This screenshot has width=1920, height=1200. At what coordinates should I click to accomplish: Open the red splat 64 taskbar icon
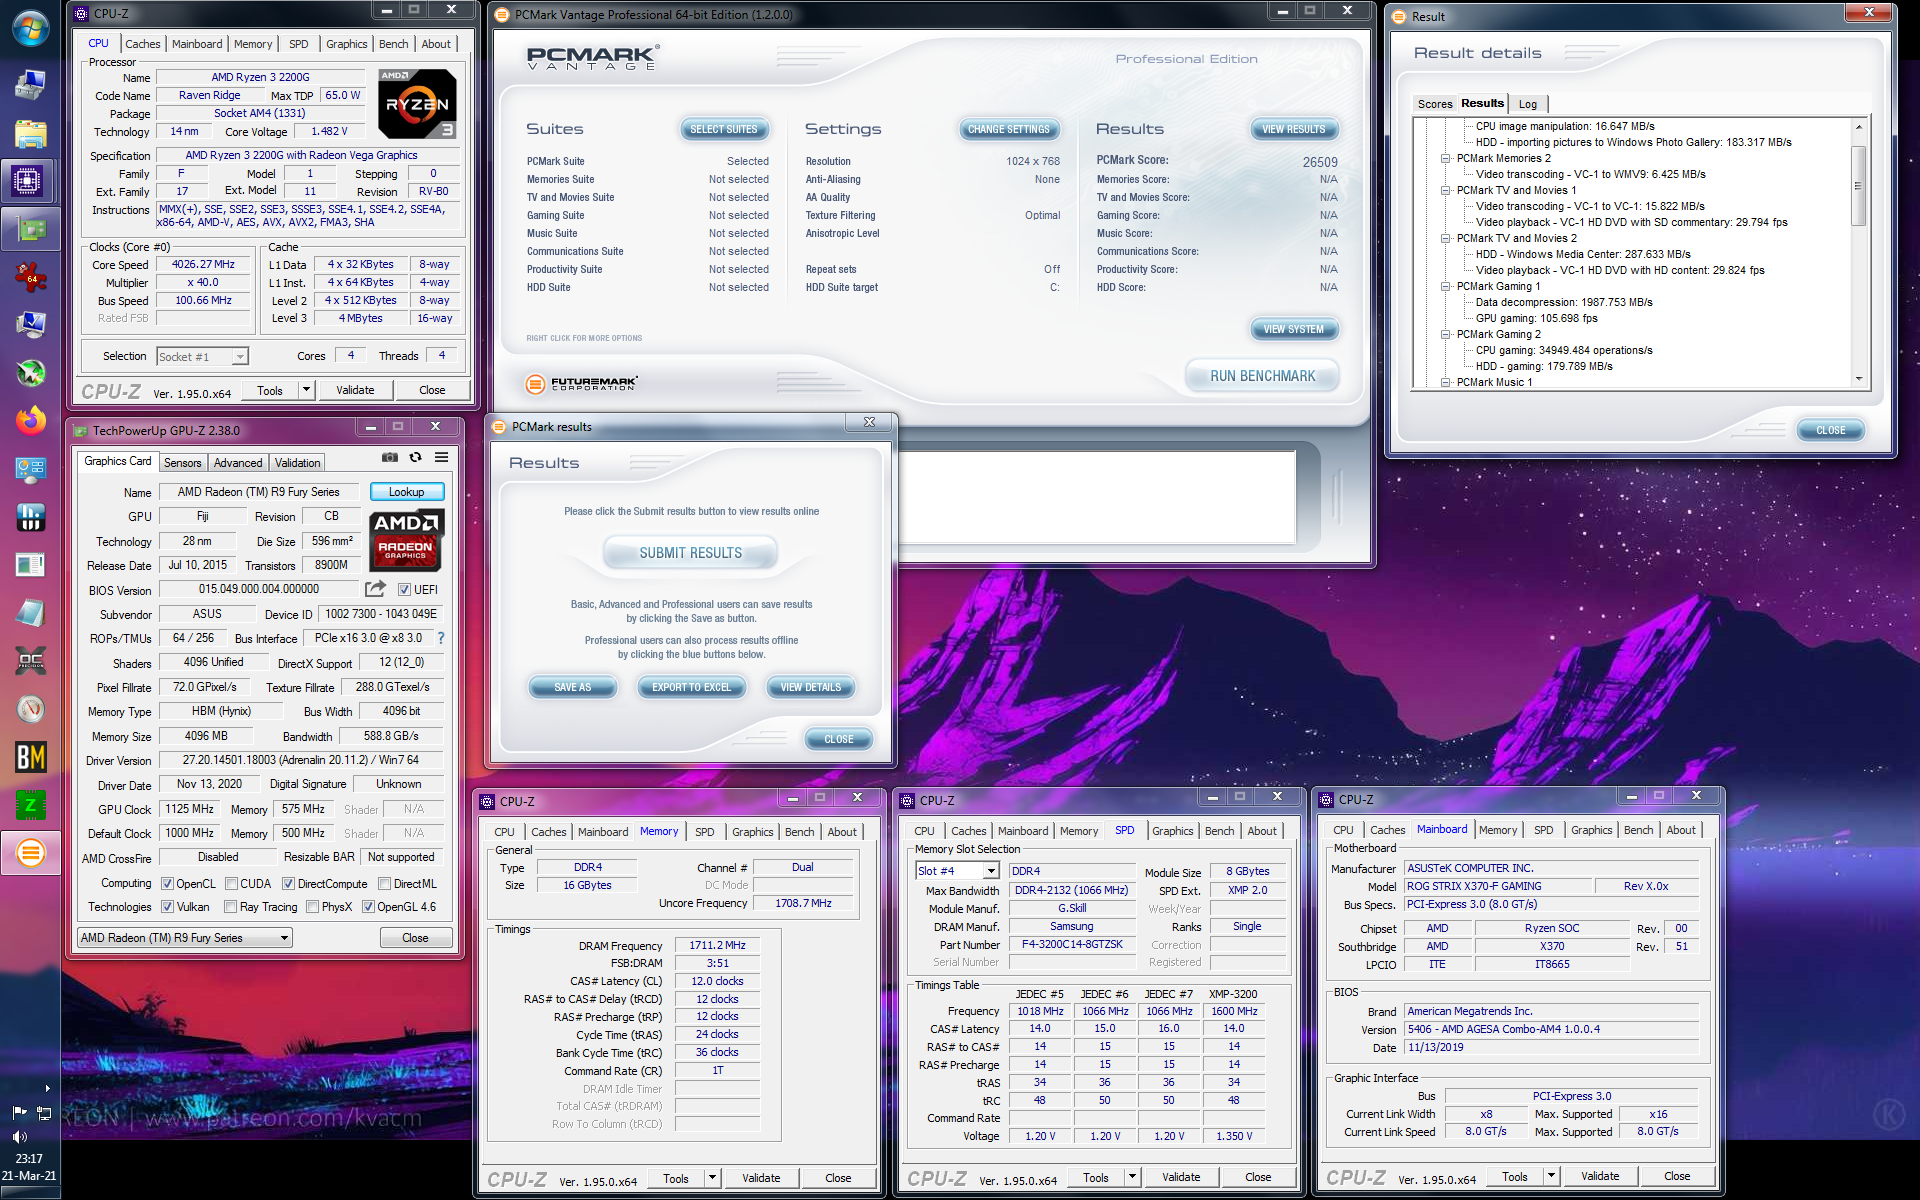coord(30,277)
